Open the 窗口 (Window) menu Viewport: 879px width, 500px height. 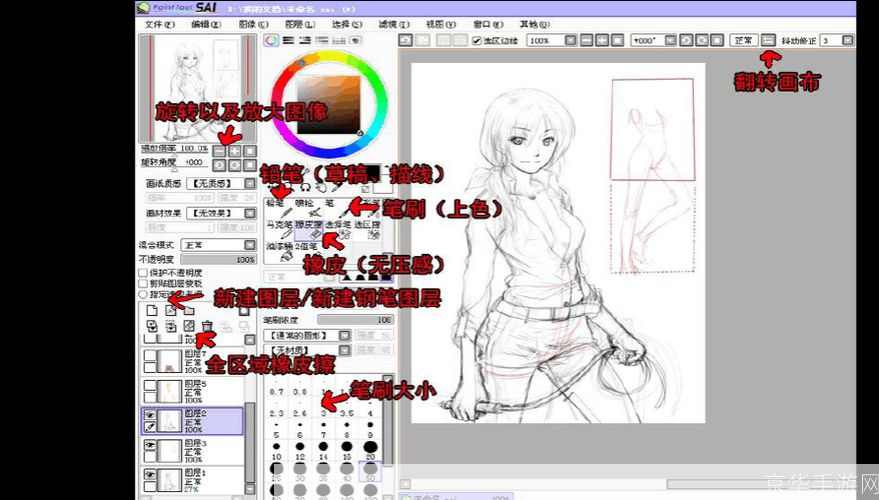tap(488, 24)
